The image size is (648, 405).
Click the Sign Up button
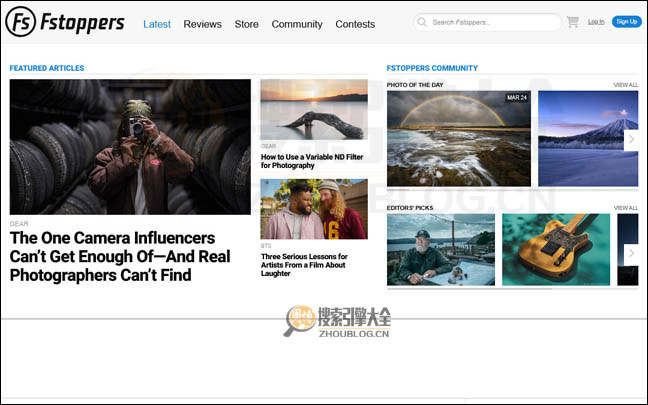[626, 21]
